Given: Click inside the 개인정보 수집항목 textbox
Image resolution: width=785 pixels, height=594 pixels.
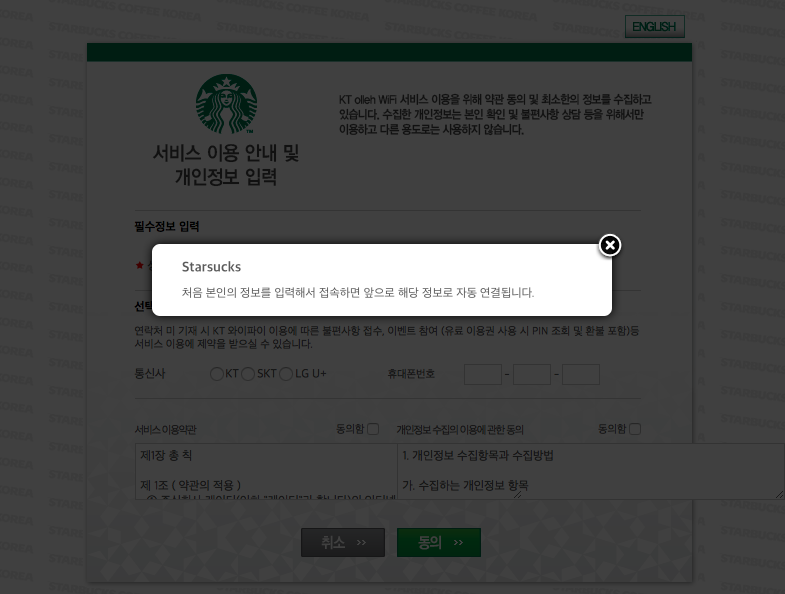Looking at the screenshot, I should pos(591,471).
